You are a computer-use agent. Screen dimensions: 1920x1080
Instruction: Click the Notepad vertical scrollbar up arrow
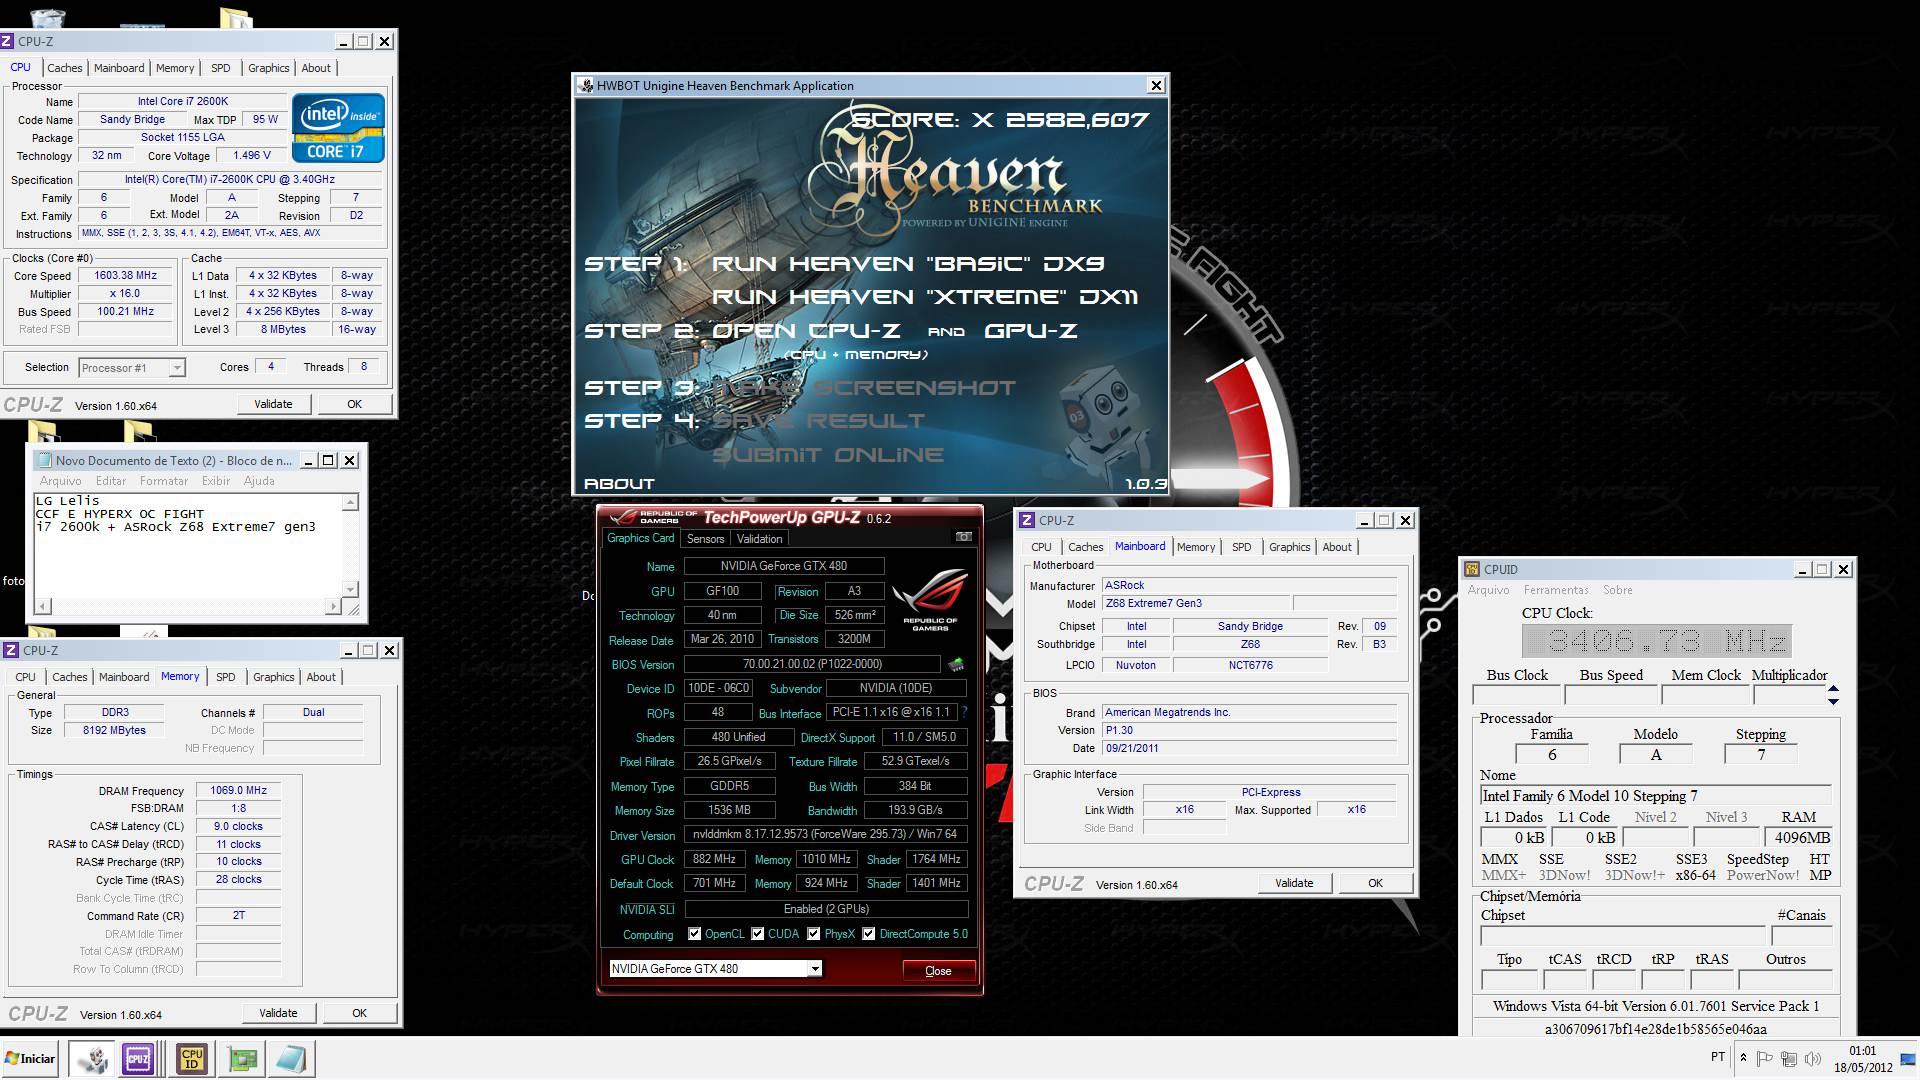pos(351,503)
